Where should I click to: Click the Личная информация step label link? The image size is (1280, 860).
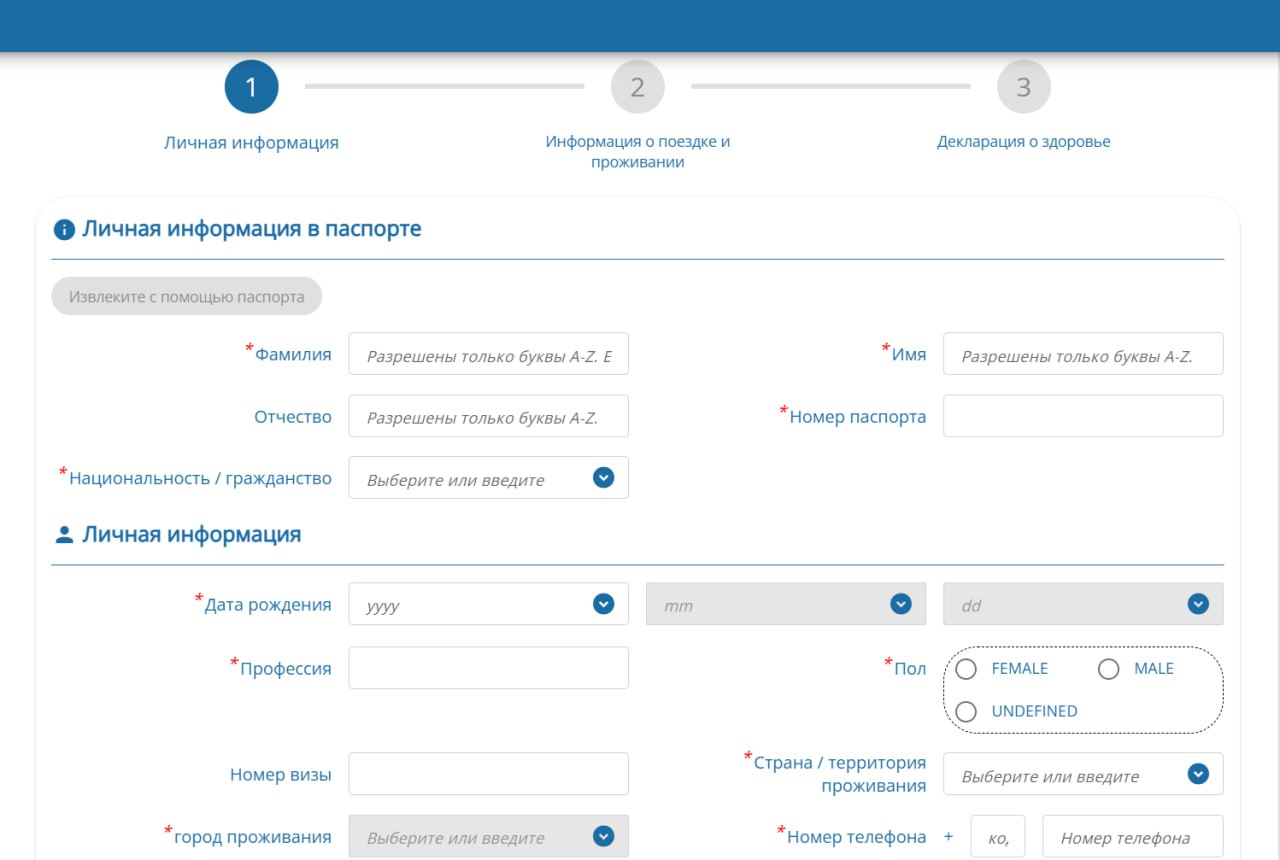click(251, 141)
